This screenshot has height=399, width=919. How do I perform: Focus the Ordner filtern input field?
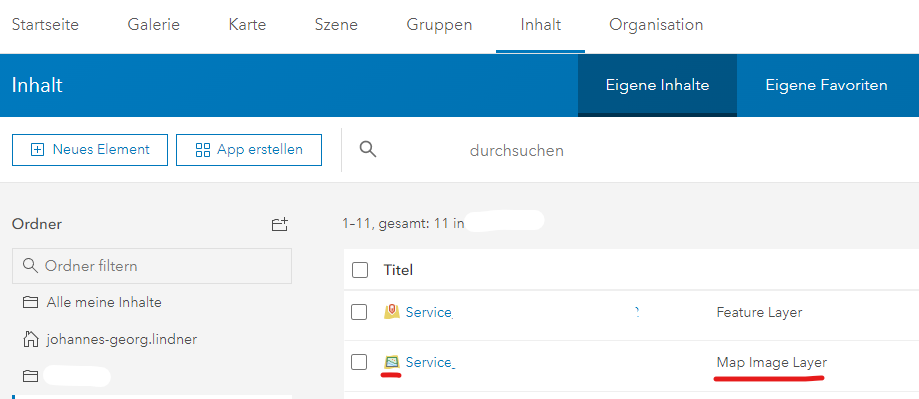[152, 266]
